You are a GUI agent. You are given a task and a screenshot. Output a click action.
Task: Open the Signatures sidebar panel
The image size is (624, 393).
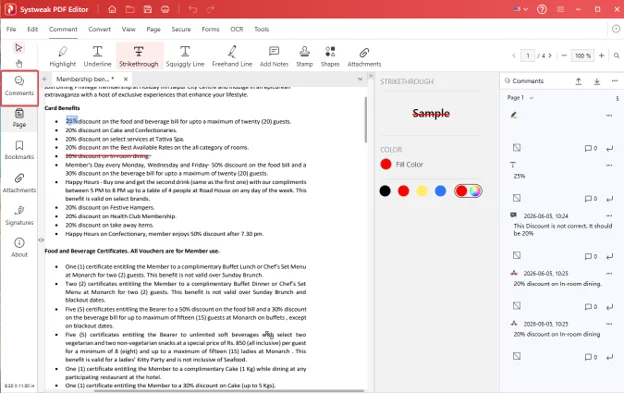pos(19,216)
